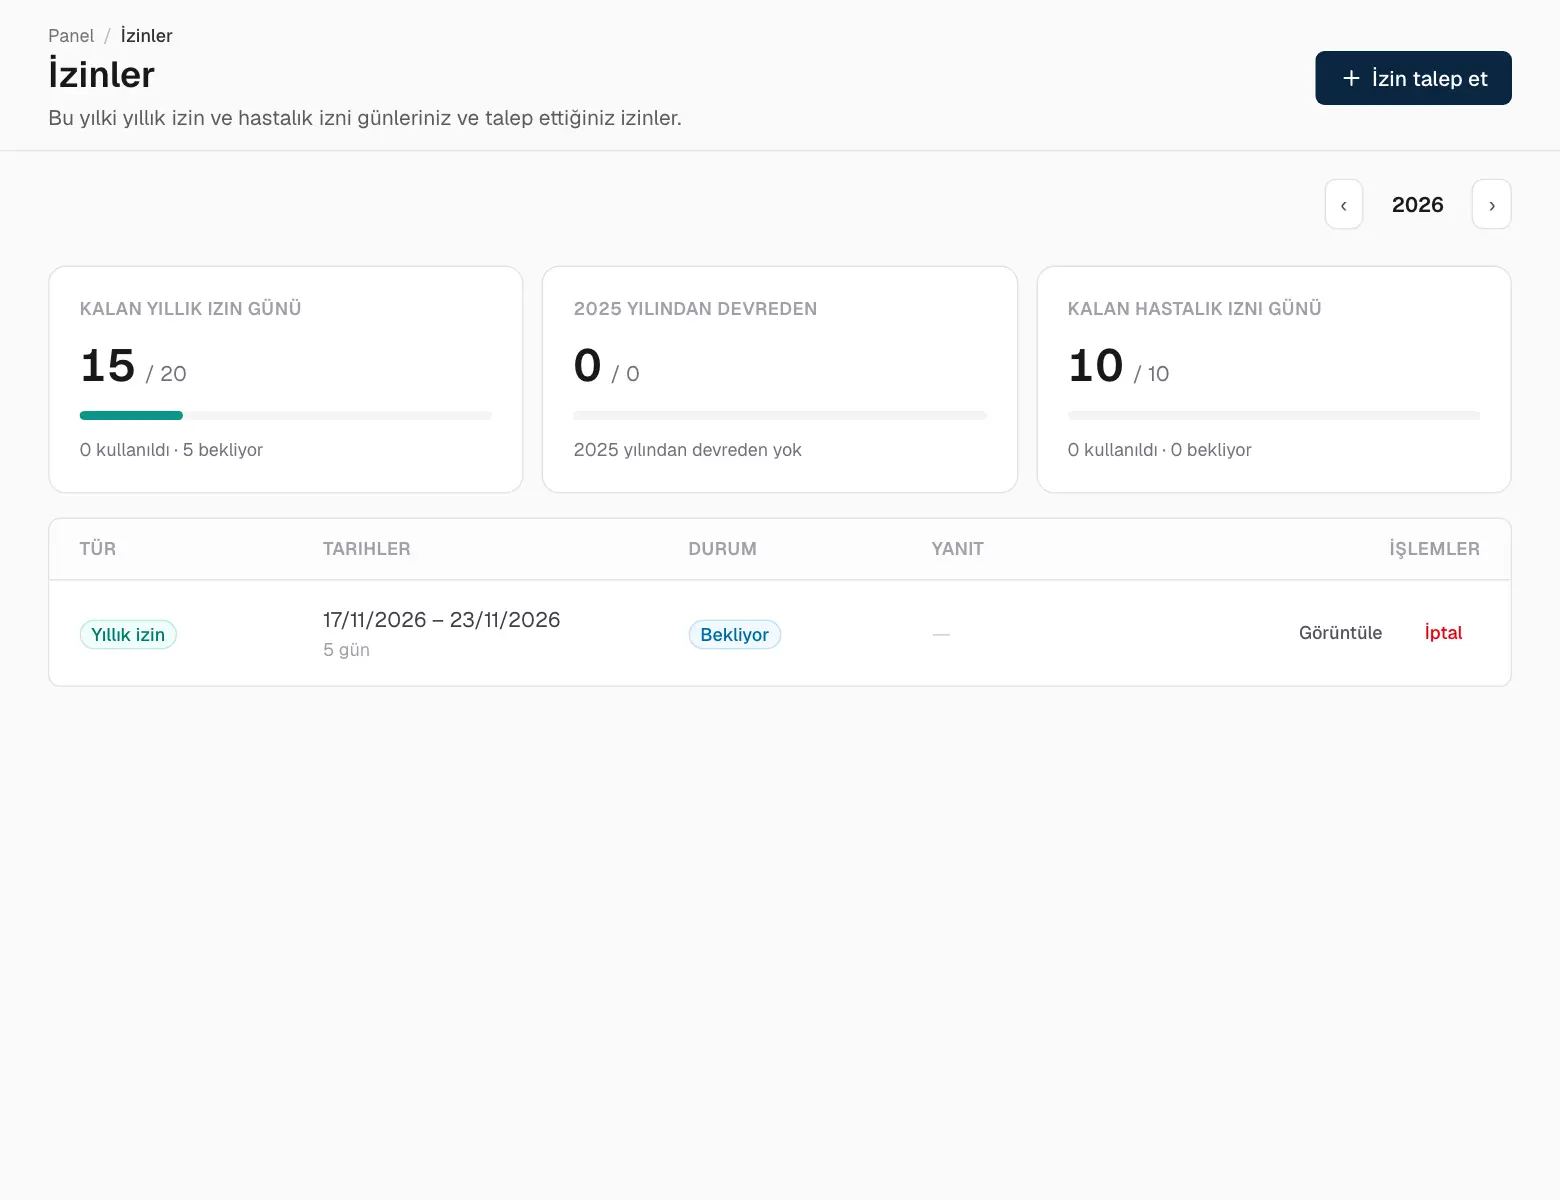Viewport: 1560px width, 1200px height.
Task: Select the İzinler breadcrumb item
Action: (x=146, y=36)
